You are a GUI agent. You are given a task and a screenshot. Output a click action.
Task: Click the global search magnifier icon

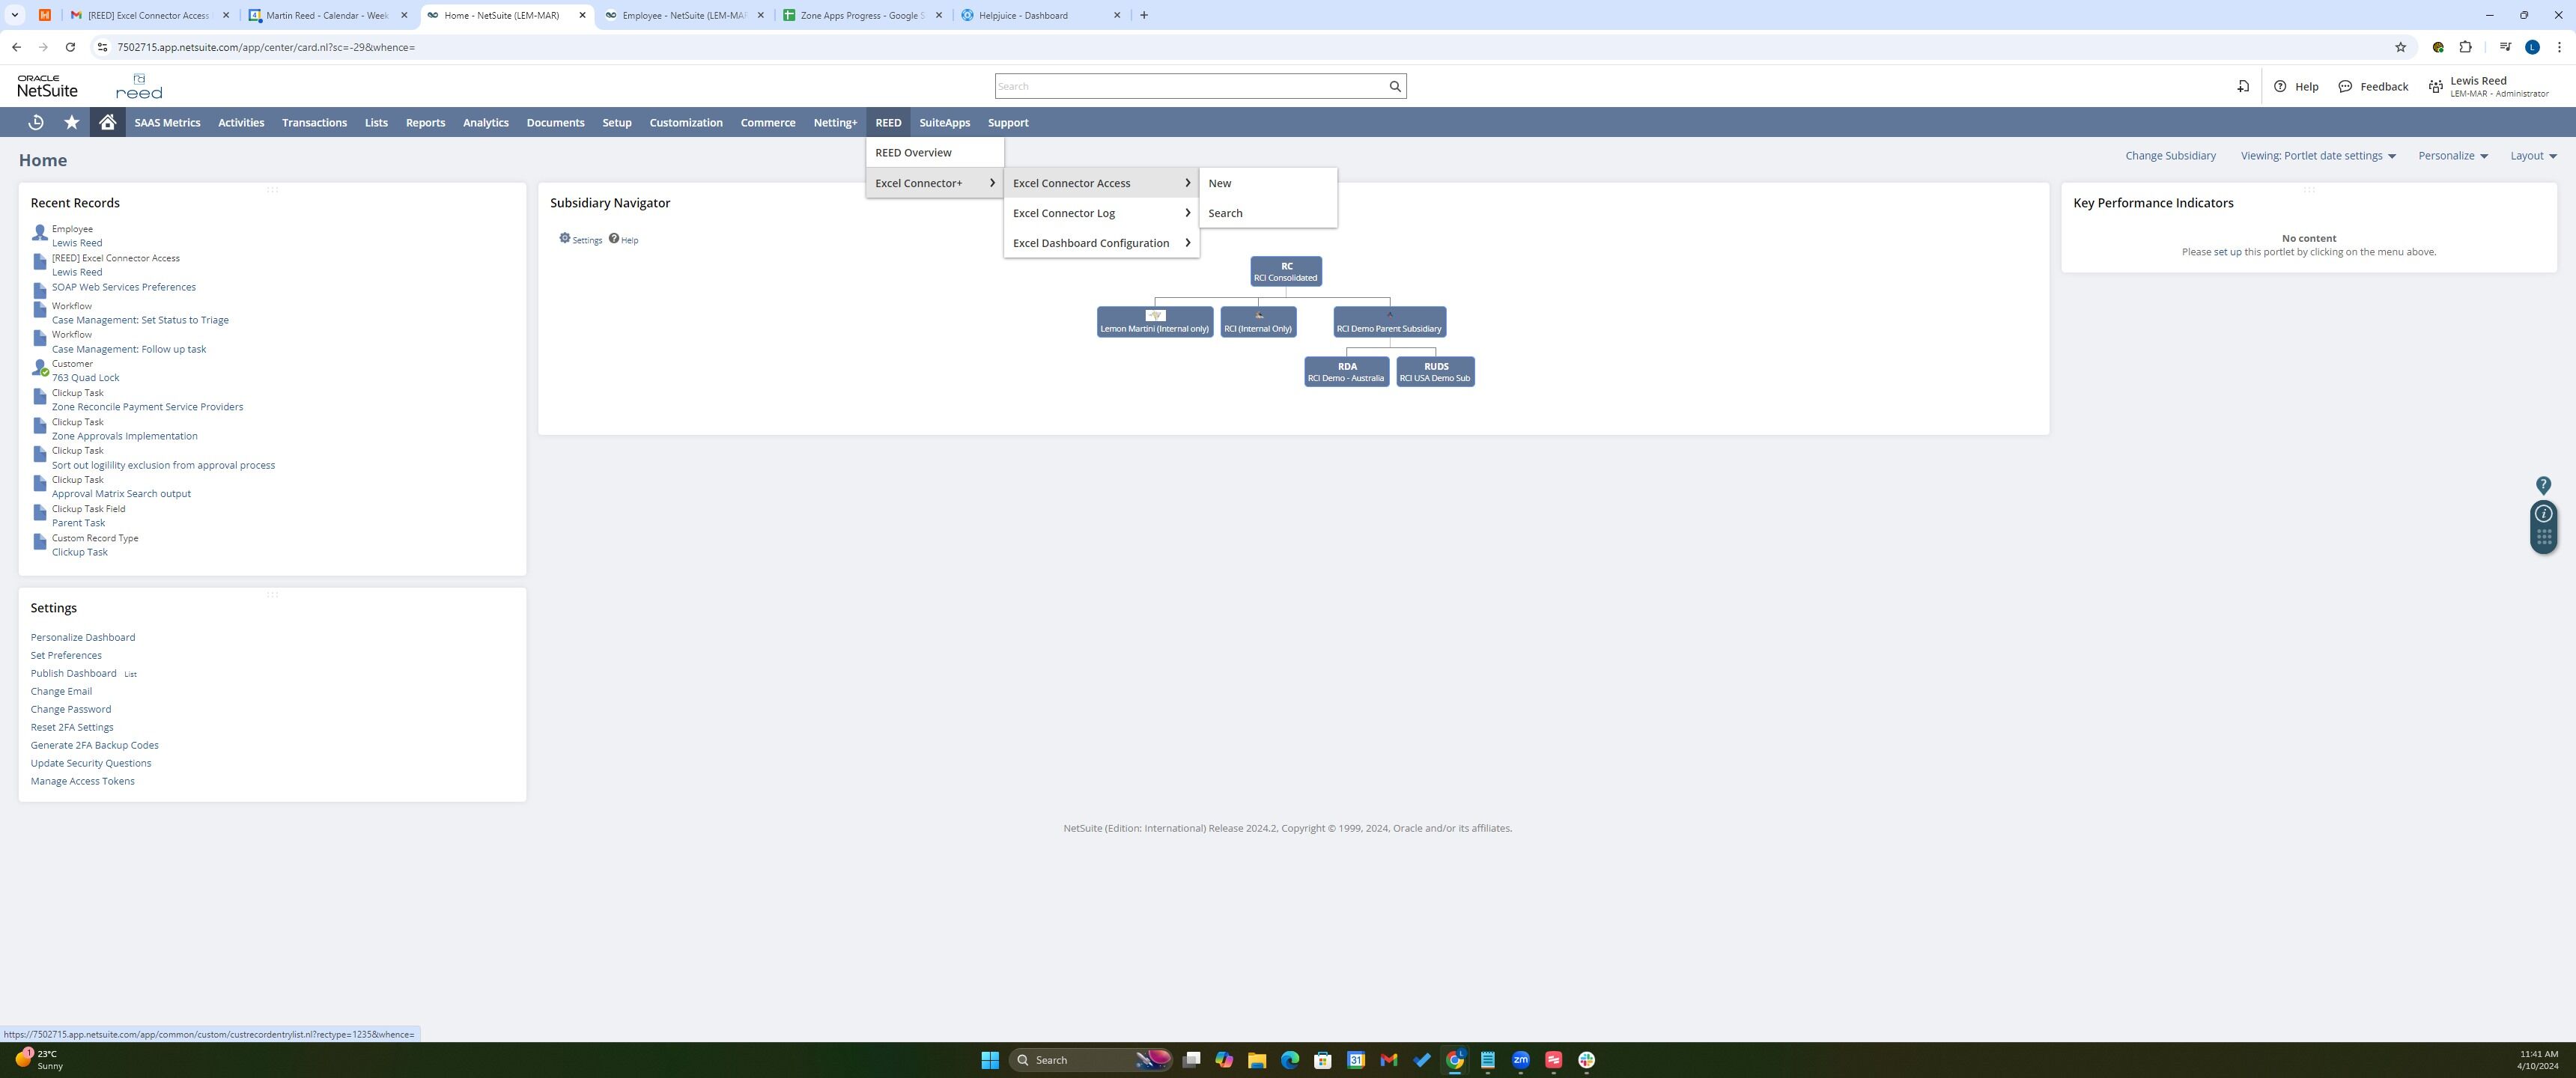tap(1394, 86)
